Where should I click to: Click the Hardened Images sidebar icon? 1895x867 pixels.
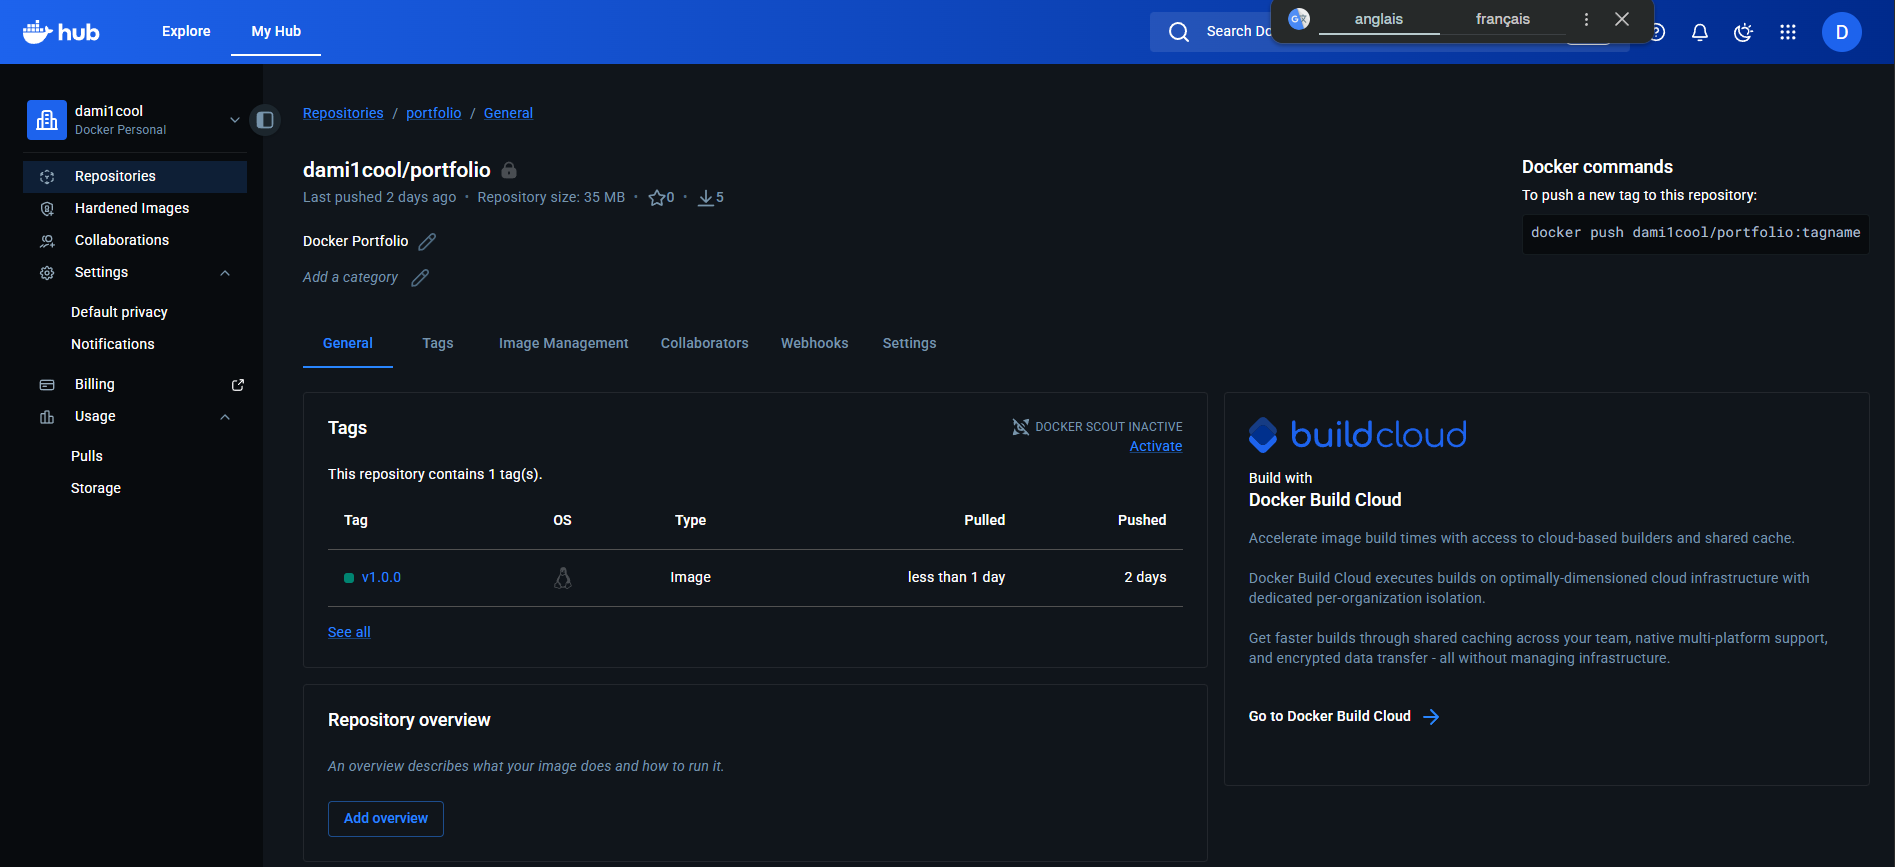(47, 209)
